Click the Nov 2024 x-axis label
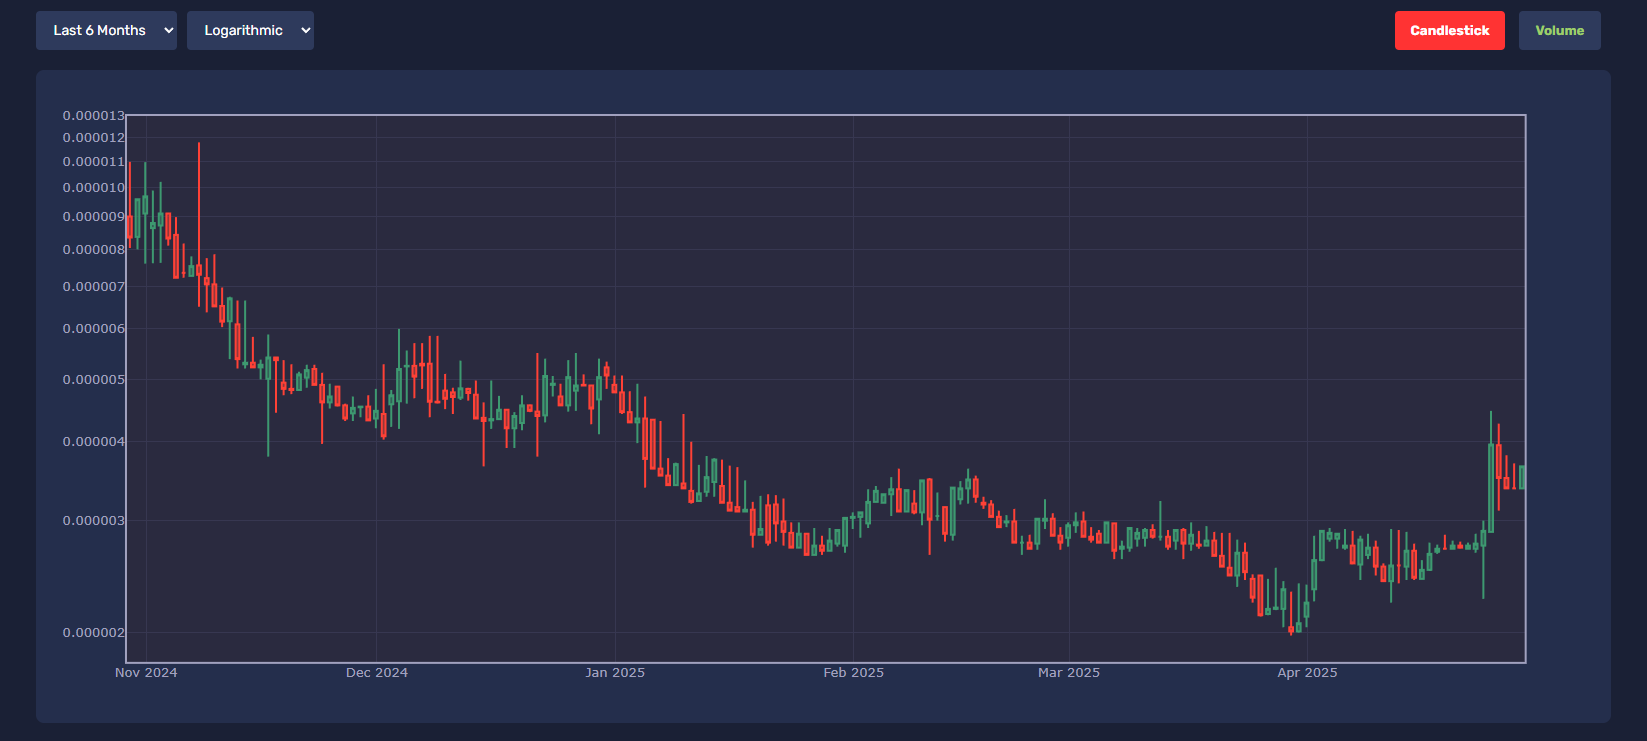 click(x=146, y=672)
